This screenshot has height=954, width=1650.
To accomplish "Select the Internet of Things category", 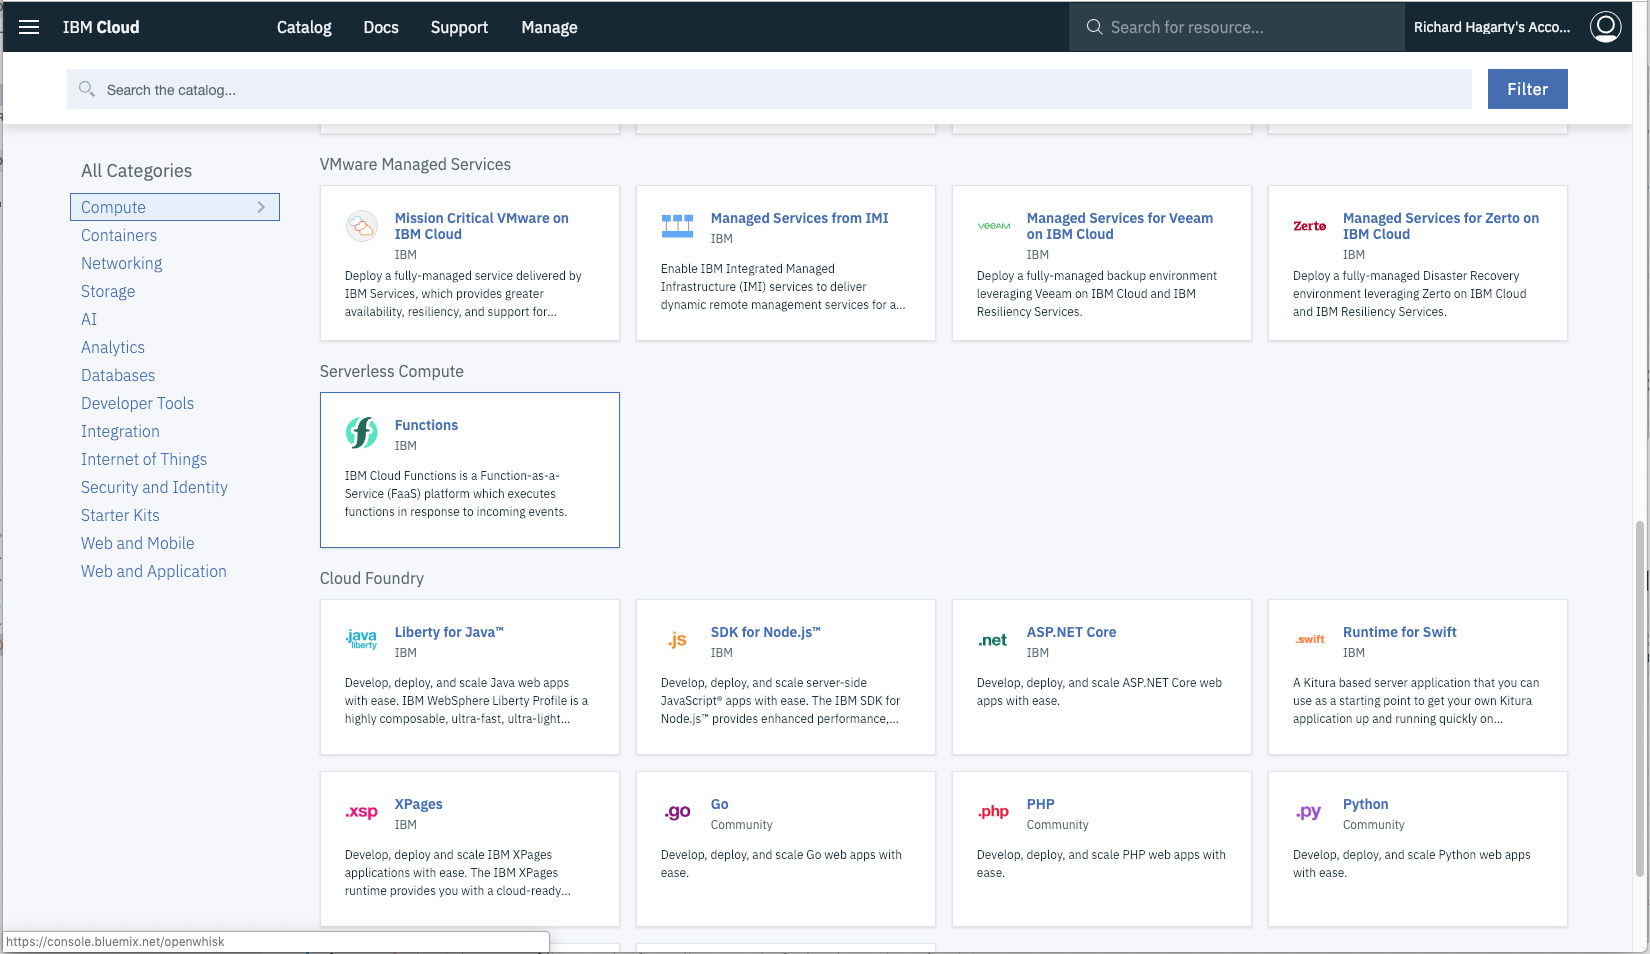I will 144,459.
